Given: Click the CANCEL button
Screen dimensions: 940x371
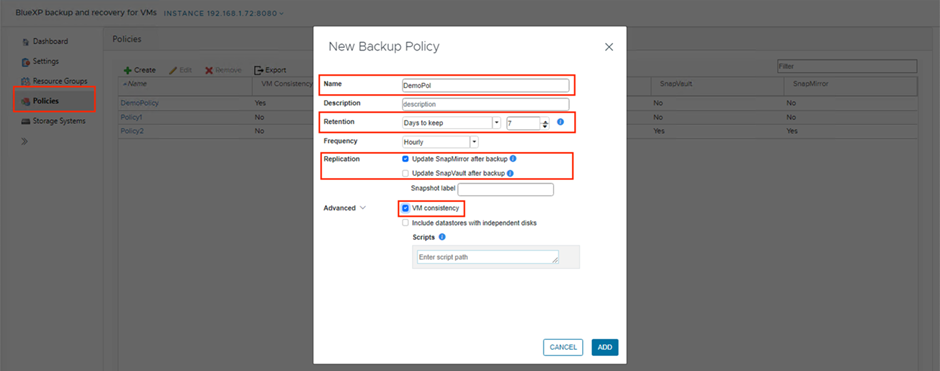Looking at the screenshot, I should [563, 347].
